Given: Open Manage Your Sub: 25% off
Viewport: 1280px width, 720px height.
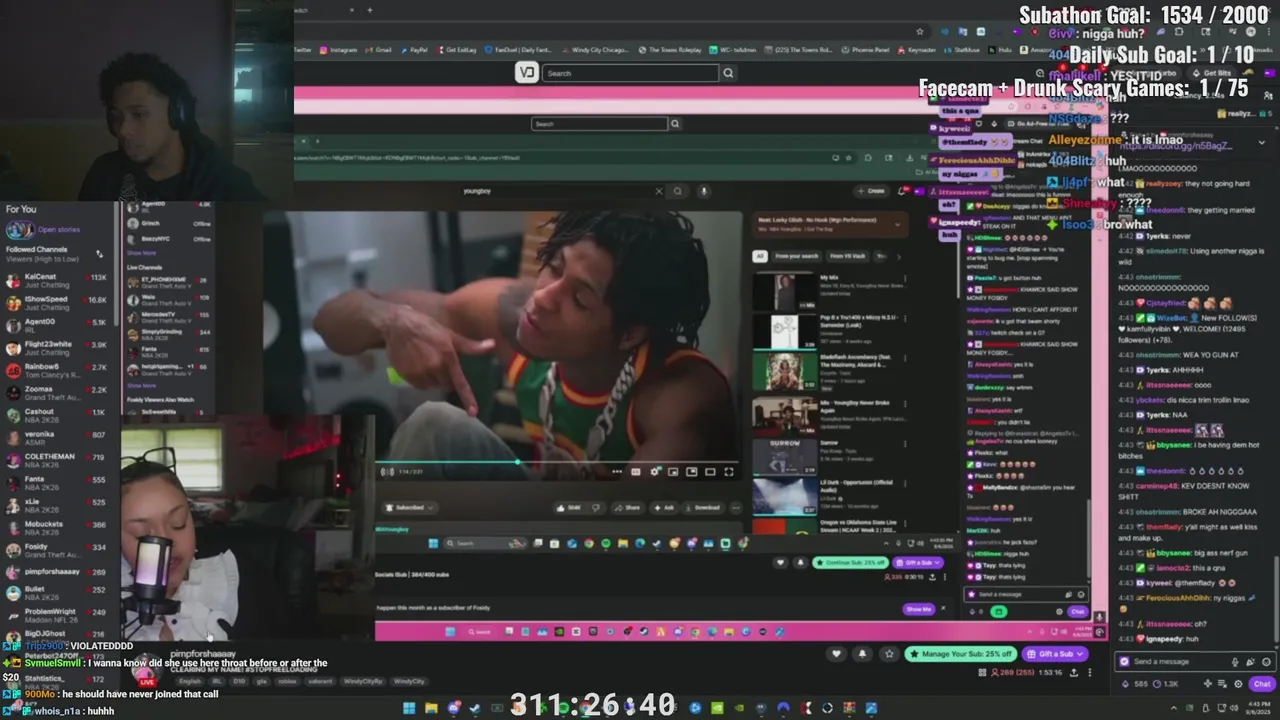Looking at the screenshot, I should 961,654.
